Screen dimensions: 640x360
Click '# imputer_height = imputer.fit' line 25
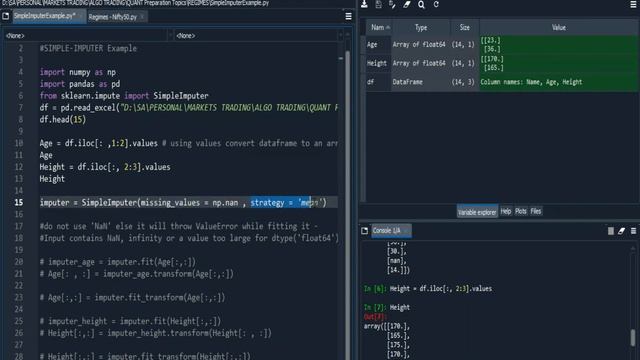[x=130, y=321]
